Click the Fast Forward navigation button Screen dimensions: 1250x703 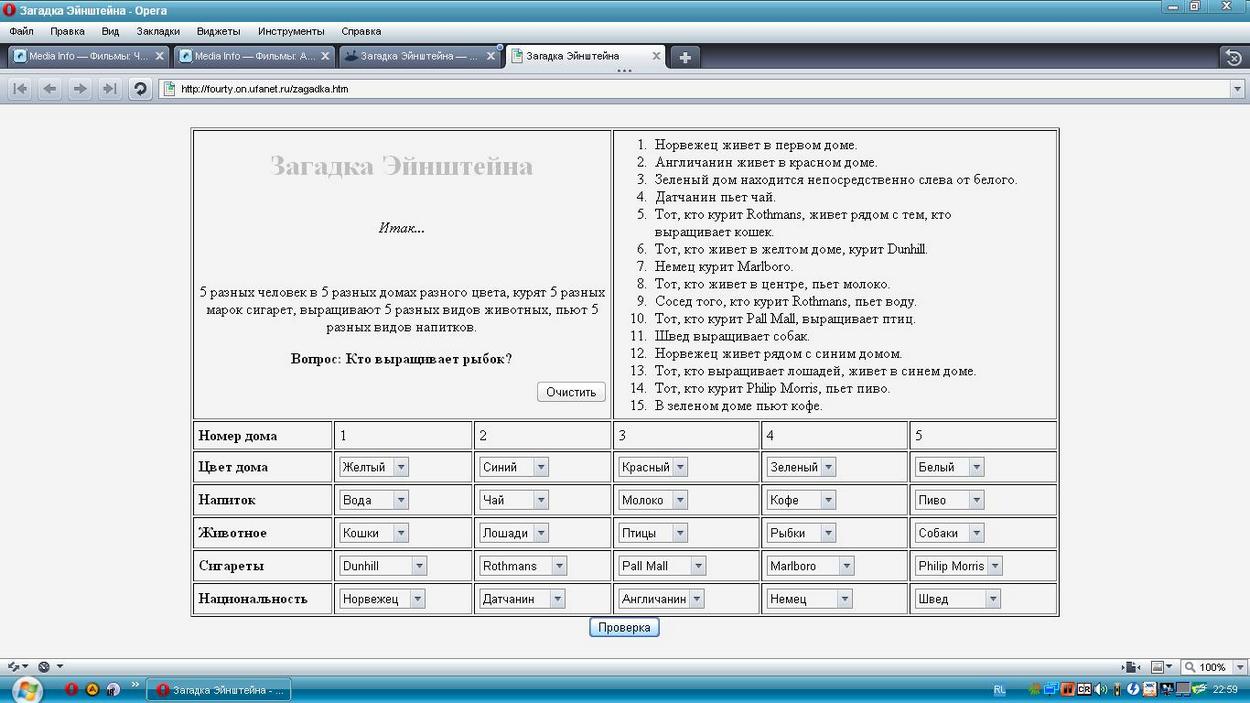[110, 89]
